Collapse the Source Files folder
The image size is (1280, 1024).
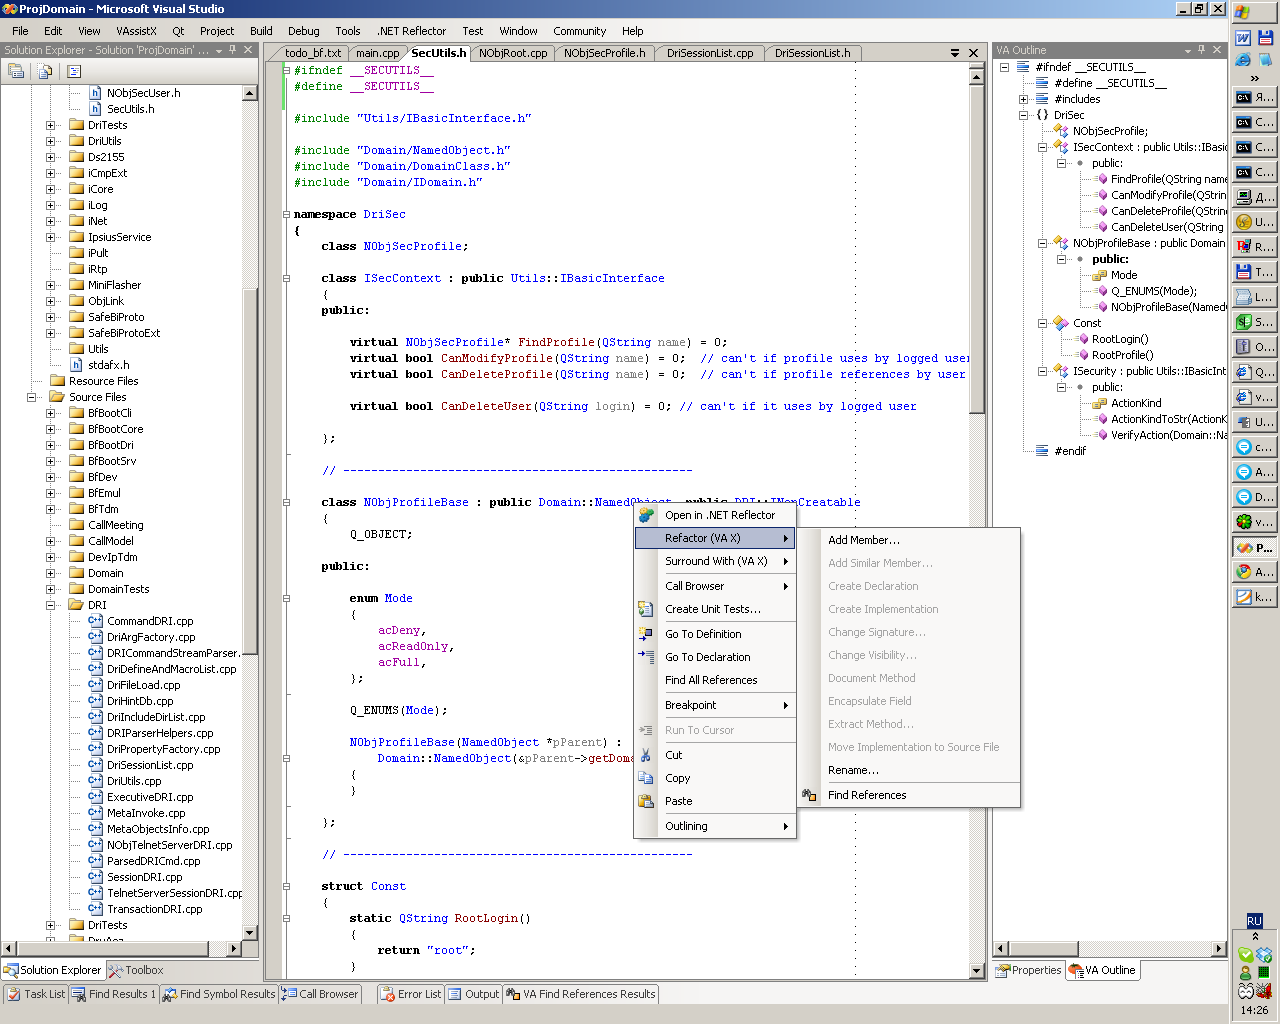point(32,397)
